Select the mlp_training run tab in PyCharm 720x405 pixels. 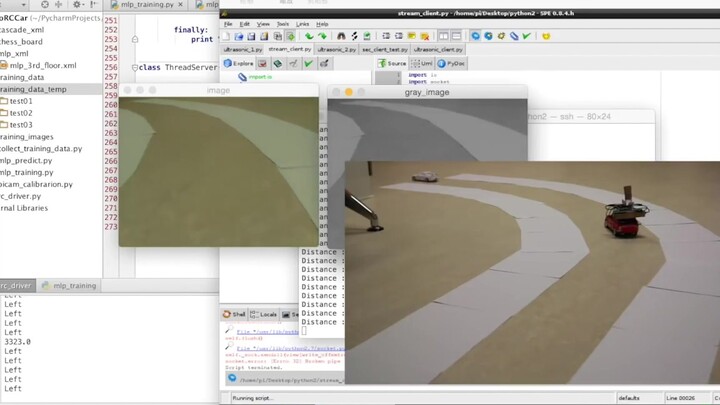tap(69, 286)
